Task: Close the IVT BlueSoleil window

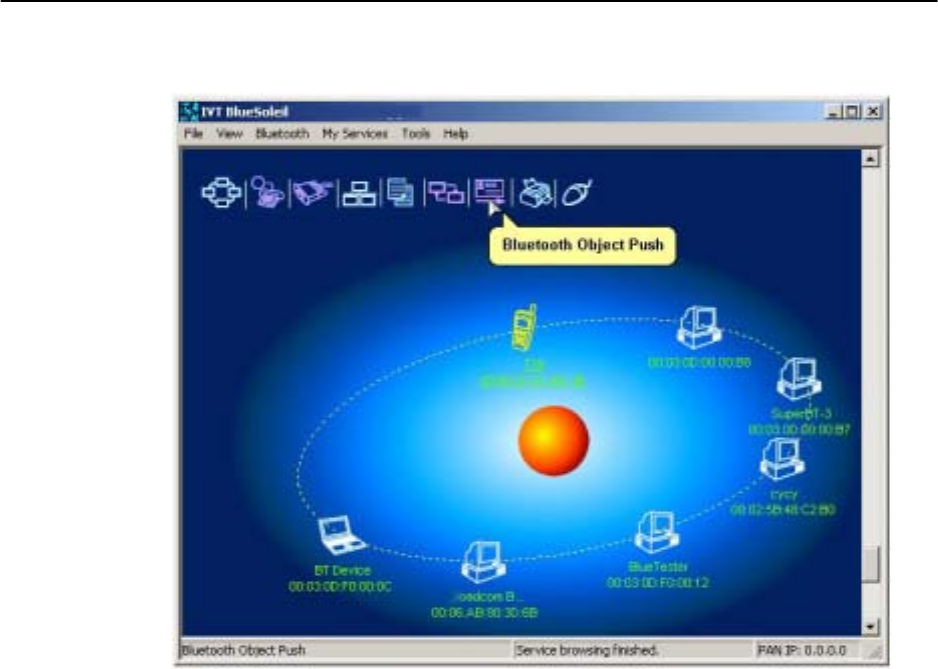Action: click(873, 111)
